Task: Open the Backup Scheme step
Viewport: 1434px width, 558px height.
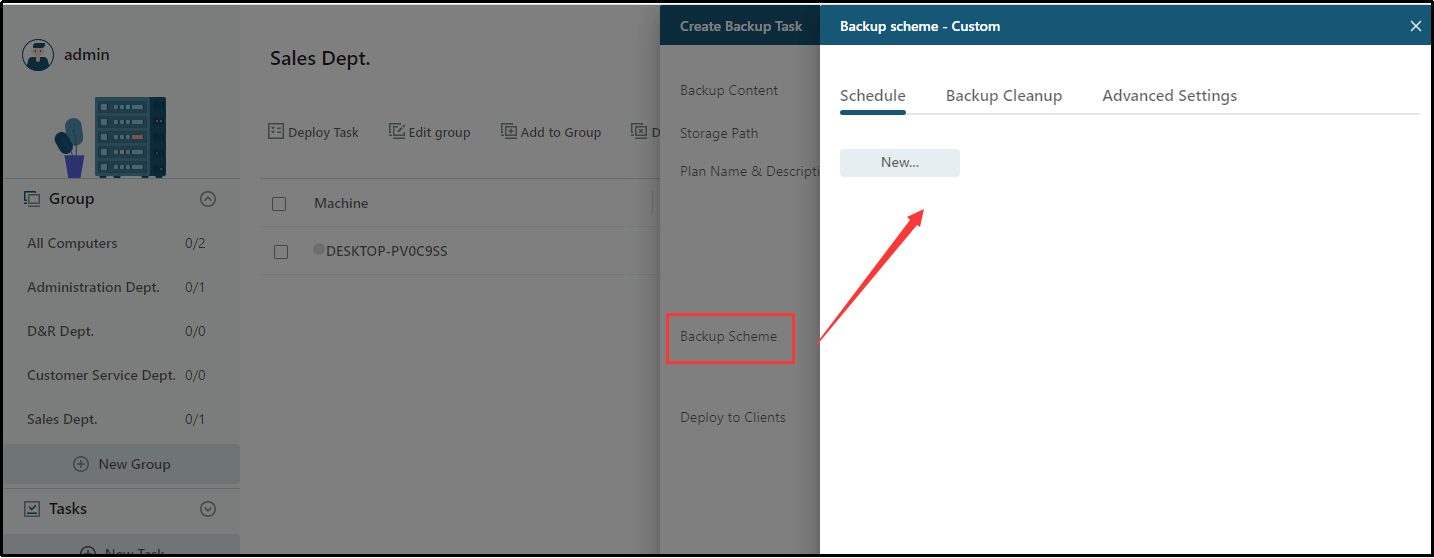Action: (x=728, y=336)
